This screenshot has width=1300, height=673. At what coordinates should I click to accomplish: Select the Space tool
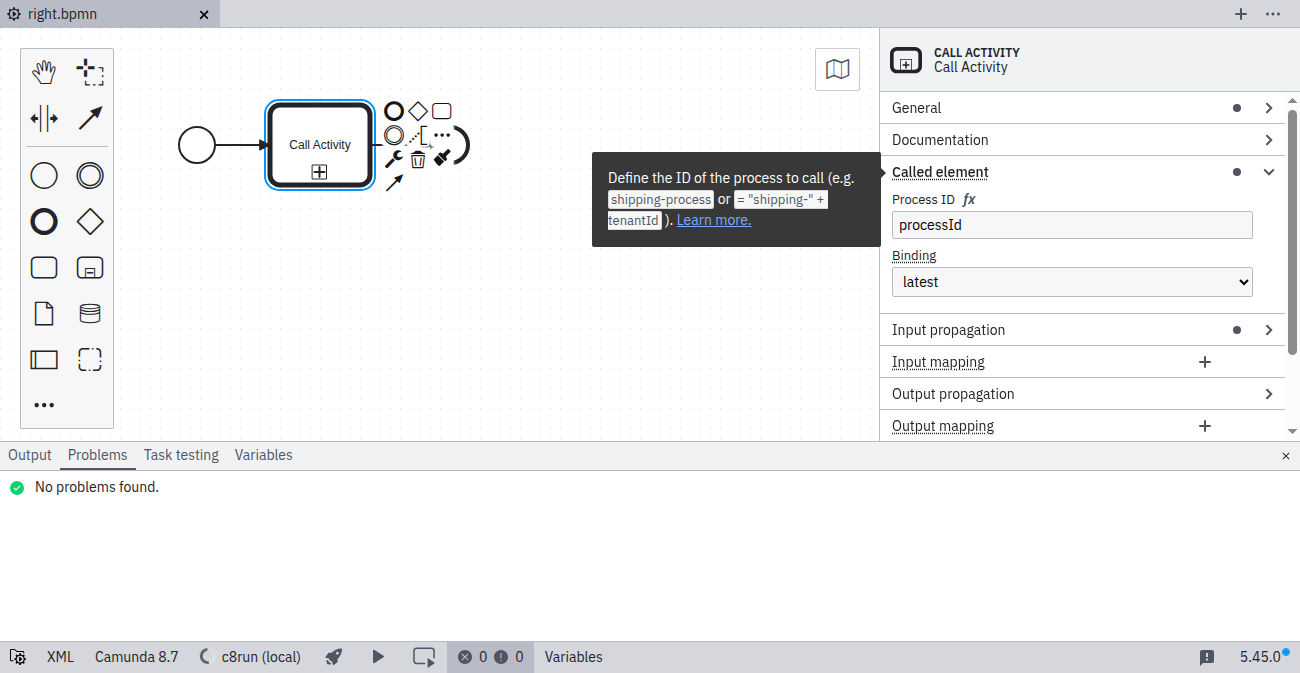click(x=44, y=118)
